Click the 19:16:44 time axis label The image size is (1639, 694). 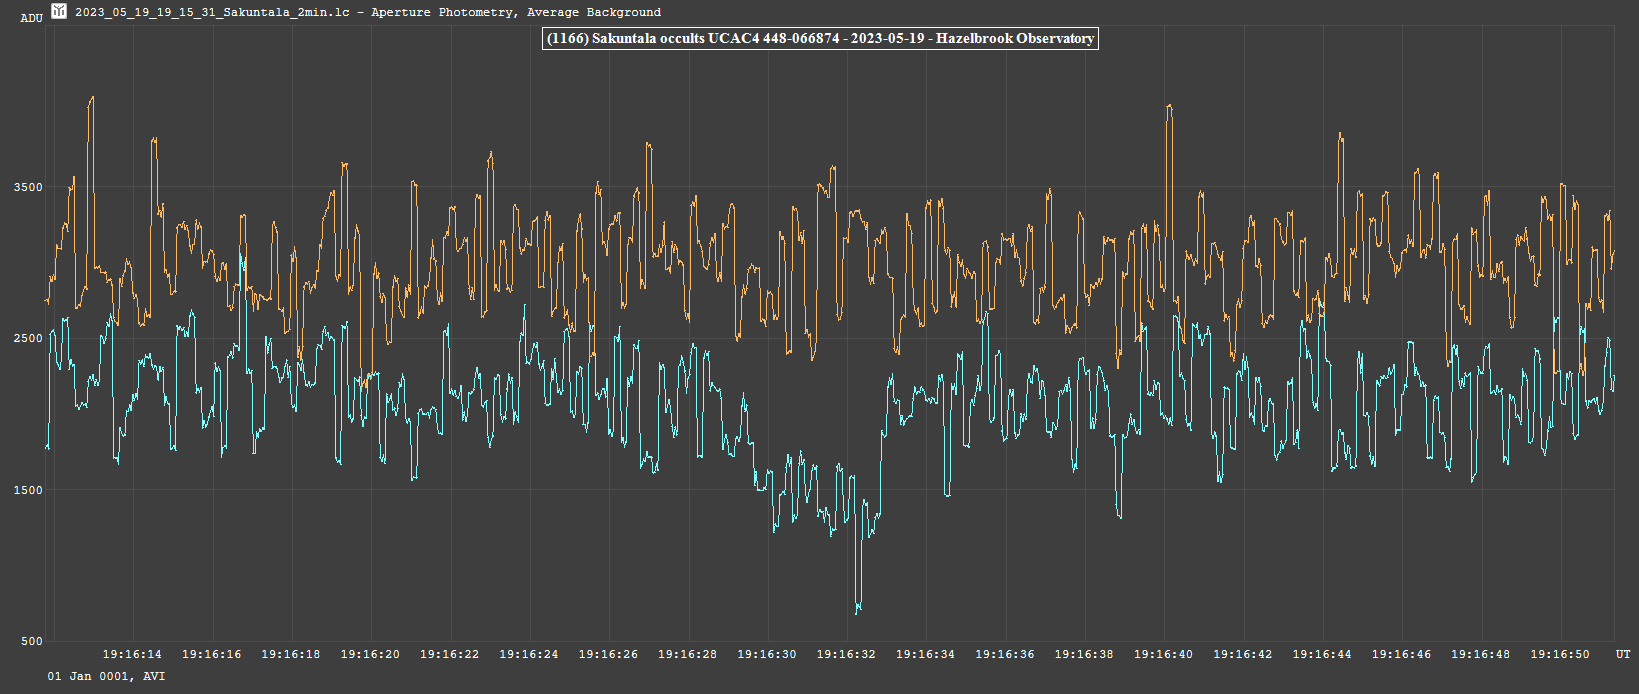(x=1322, y=654)
